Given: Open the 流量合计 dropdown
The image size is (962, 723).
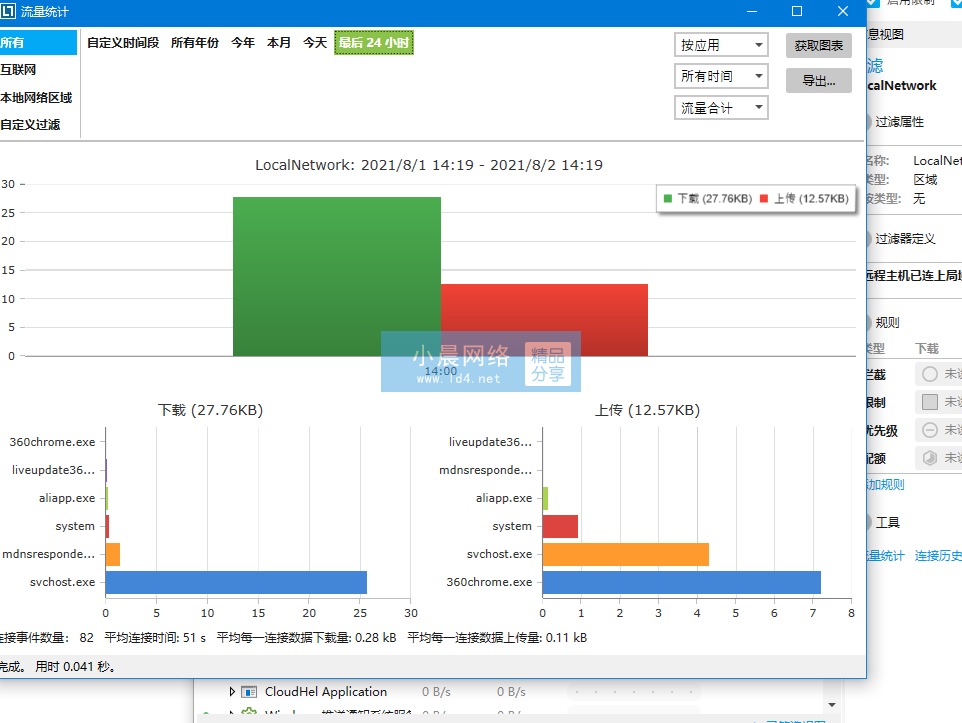Looking at the screenshot, I should [x=721, y=108].
